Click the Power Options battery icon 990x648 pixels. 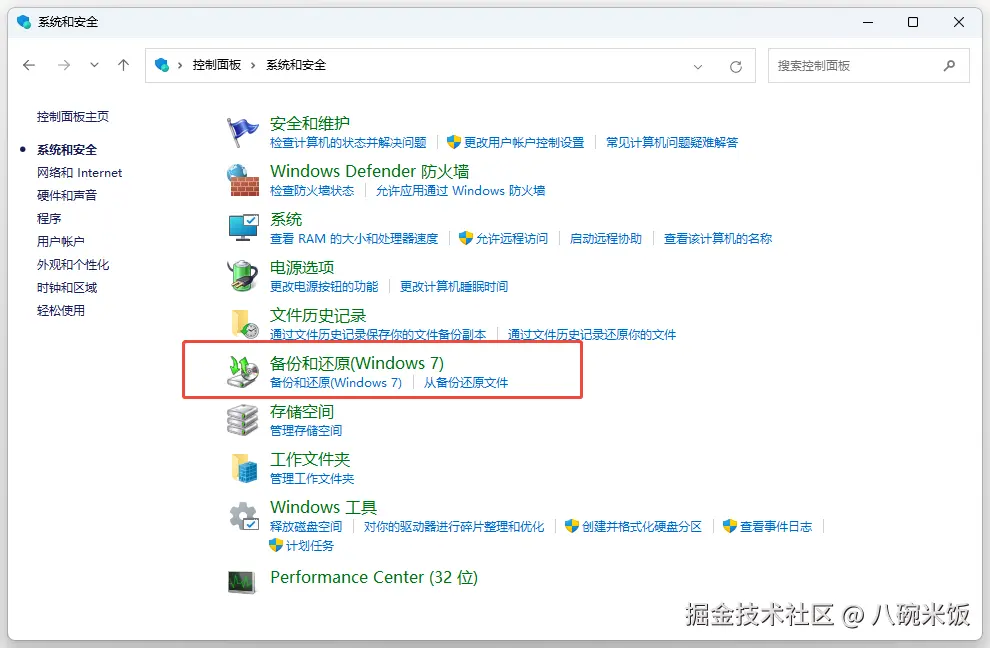coord(243,276)
